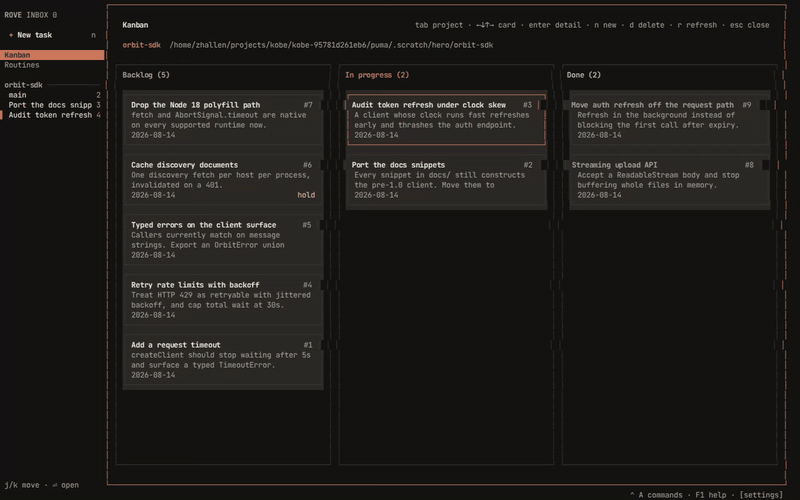Select the Done (2) column header
Screen dimensions: 800x500
584,75
